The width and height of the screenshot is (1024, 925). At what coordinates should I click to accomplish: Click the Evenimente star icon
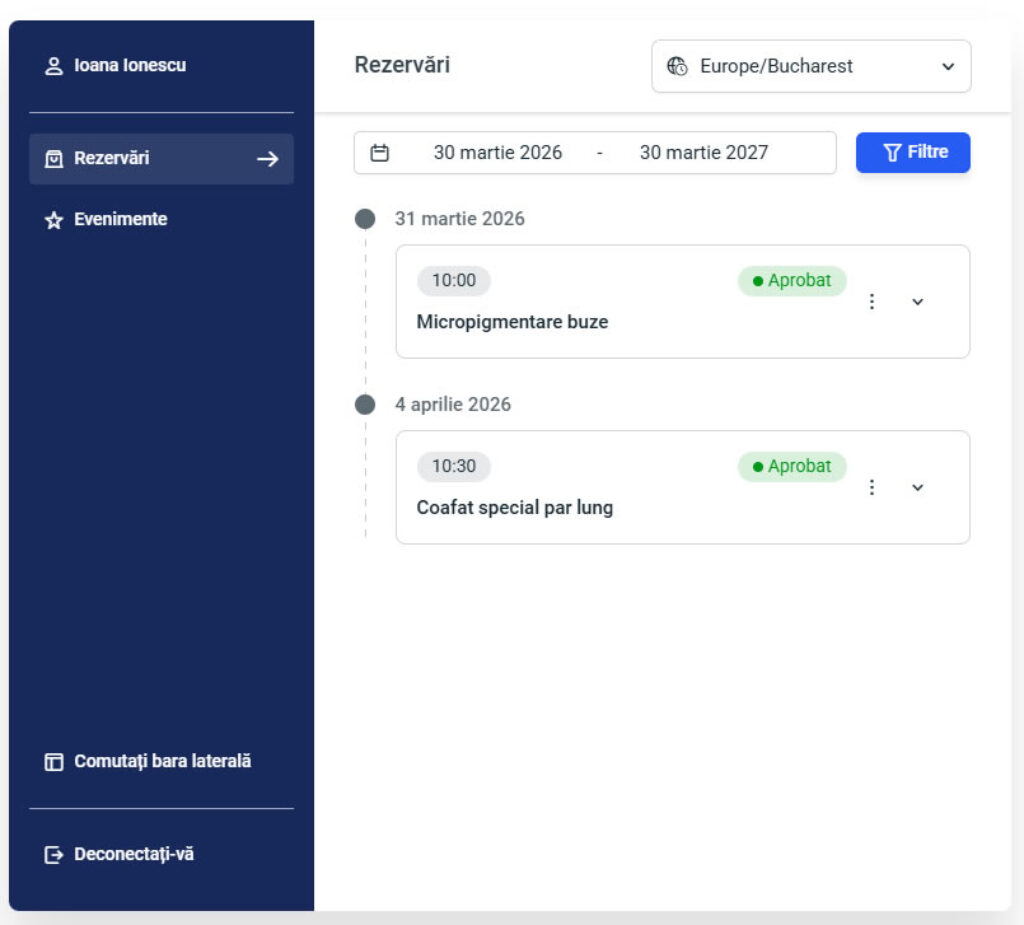tap(54, 220)
